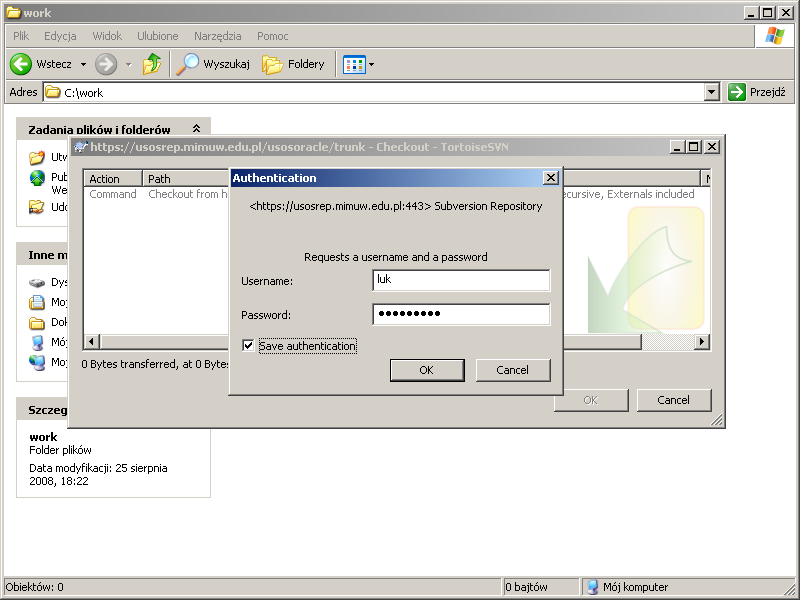
Task: Open the Ulubione menu
Action: 158,36
